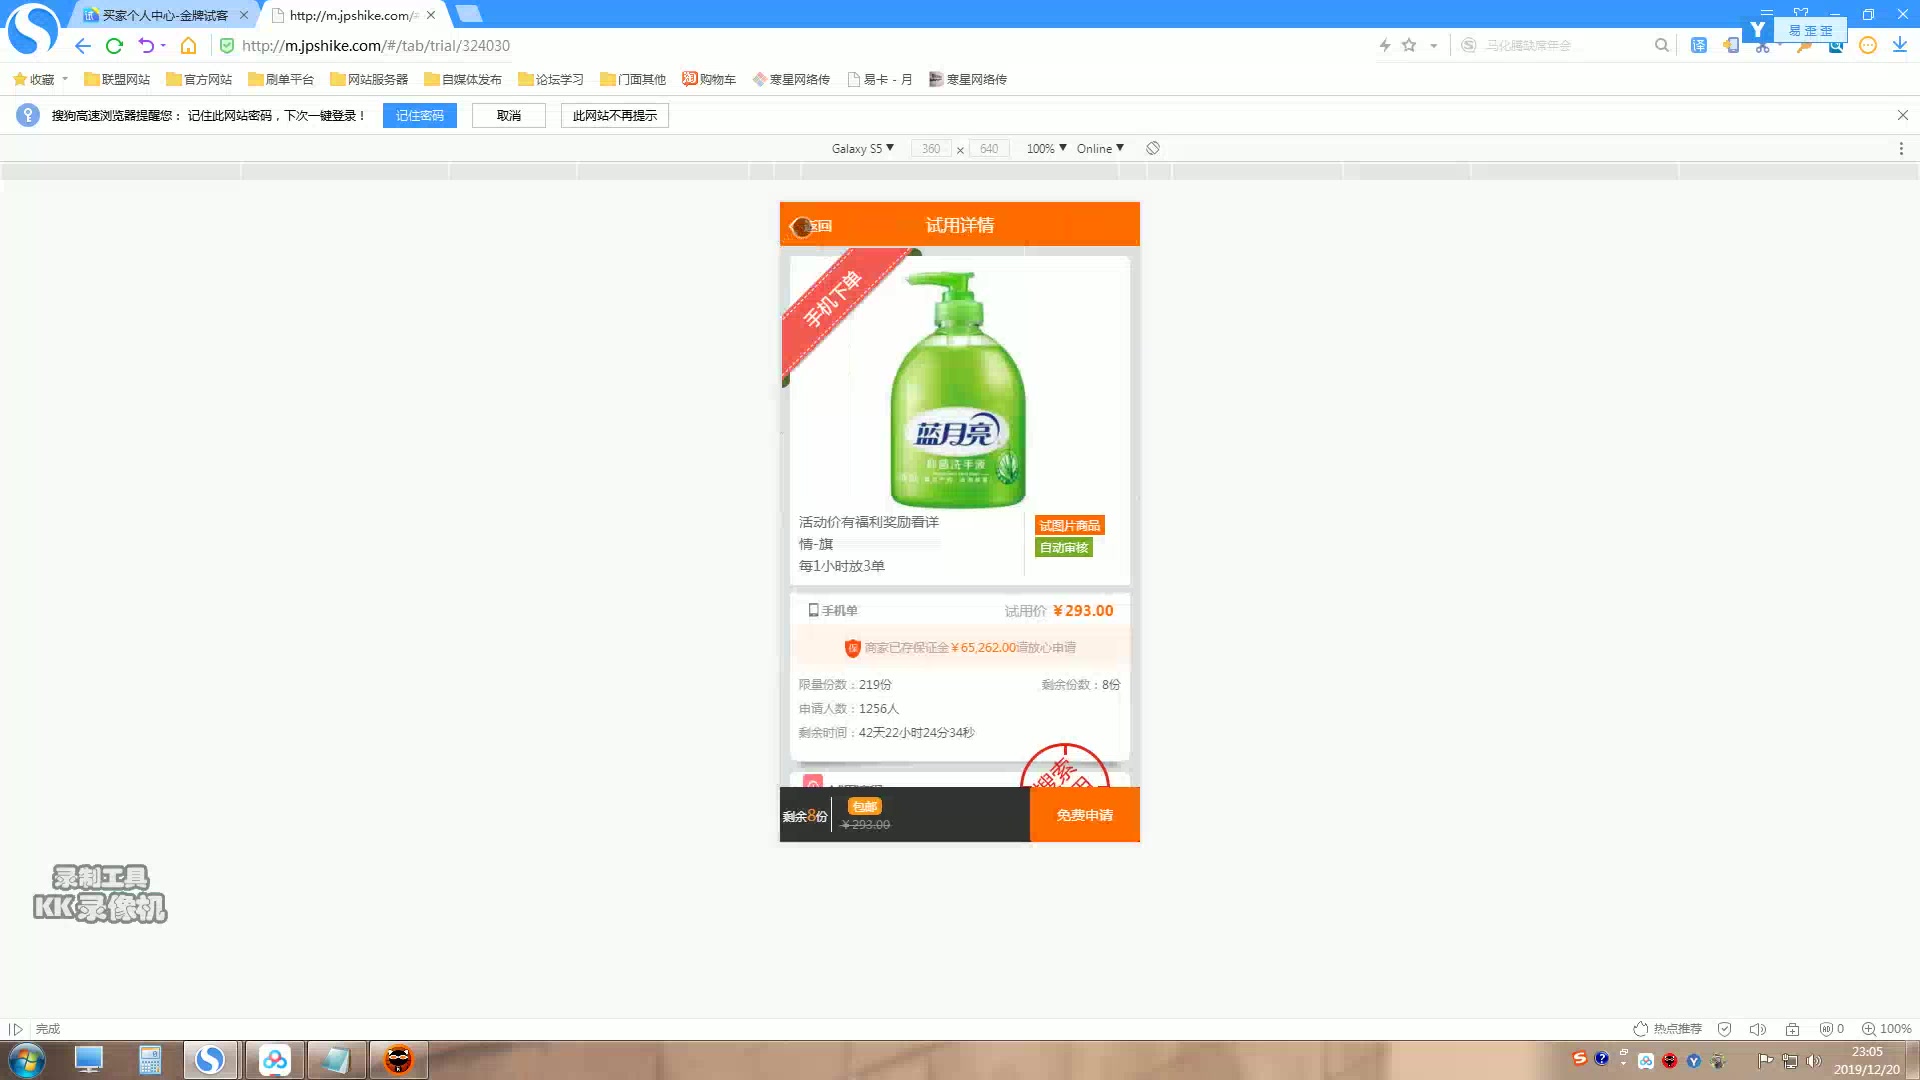The width and height of the screenshot is (1920, 1080).
Task: Open the 购物车 bookmark
Action: (709, 79)
